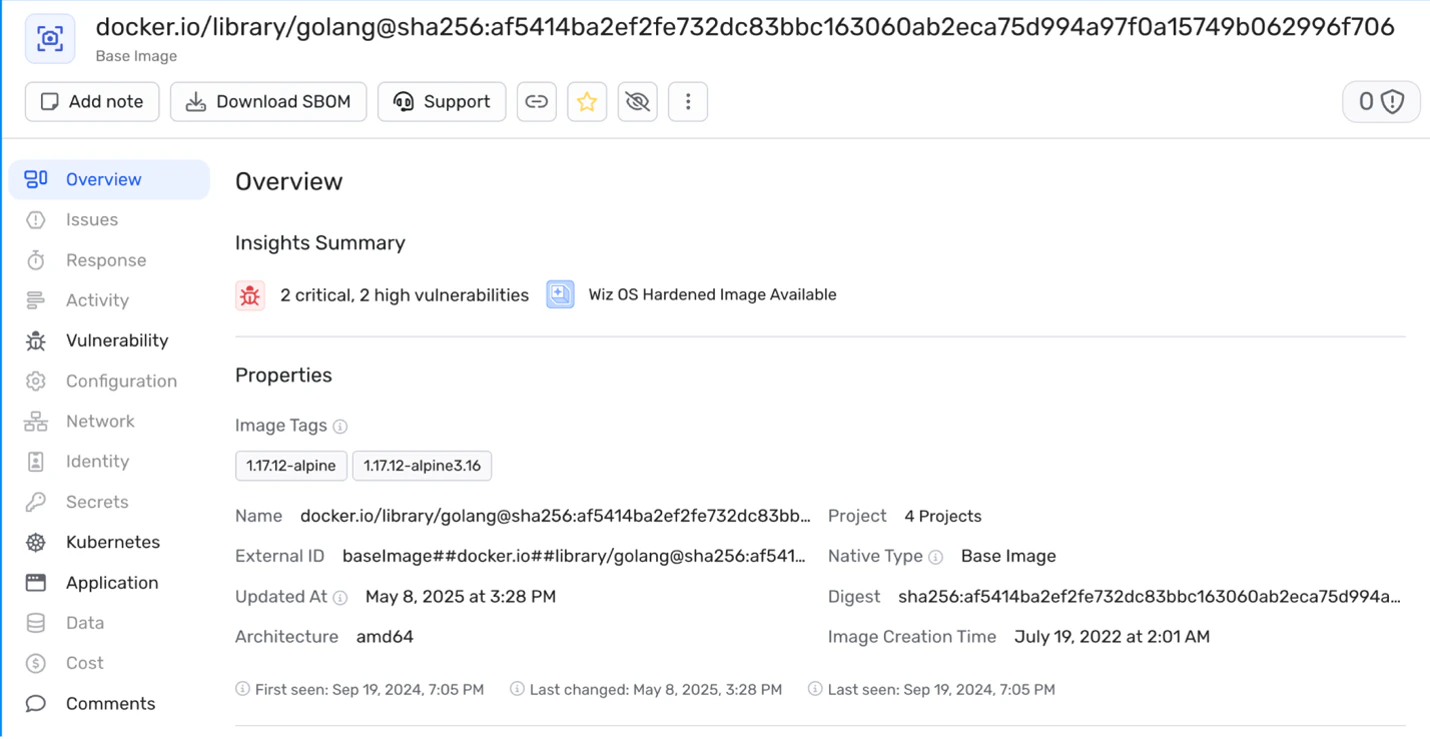Select the 1.17.12-alpine tag chip

tap(291, 465)
